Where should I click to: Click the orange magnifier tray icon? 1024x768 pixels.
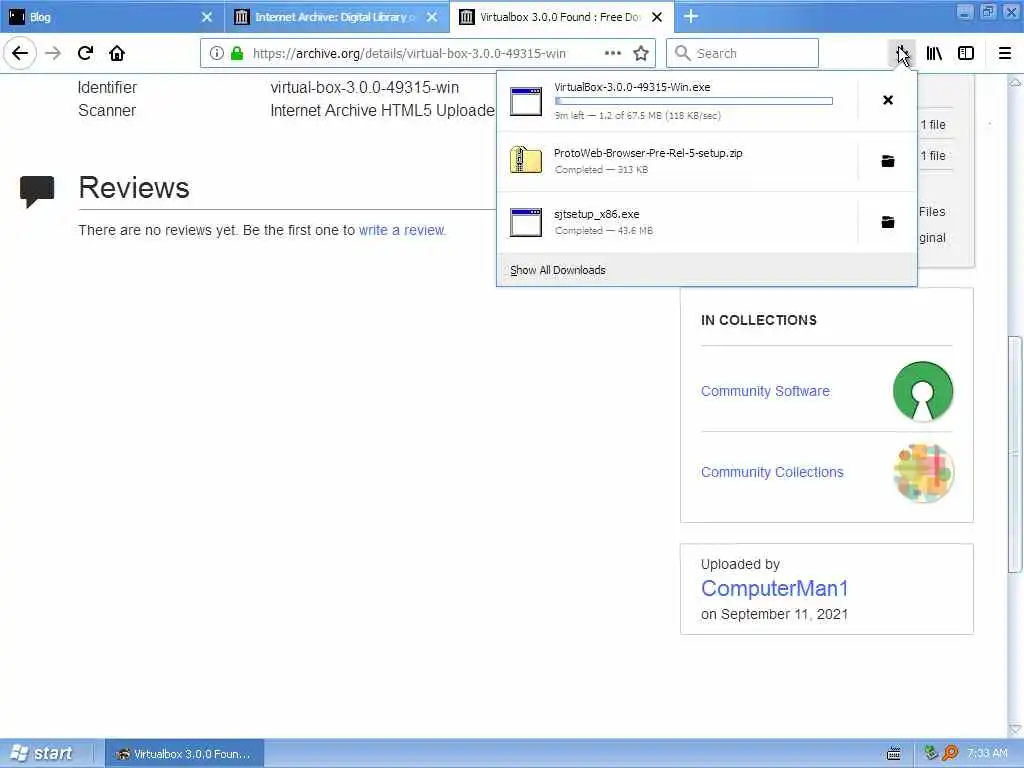950,753
